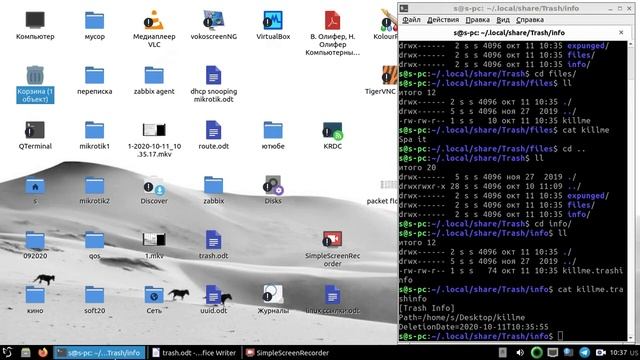Image resolution: width=640 pixels, height=360 pixels.
Task: Click terminal text DeletionDate=2020-10-11T10:35:55
Action: coord(473,327)
